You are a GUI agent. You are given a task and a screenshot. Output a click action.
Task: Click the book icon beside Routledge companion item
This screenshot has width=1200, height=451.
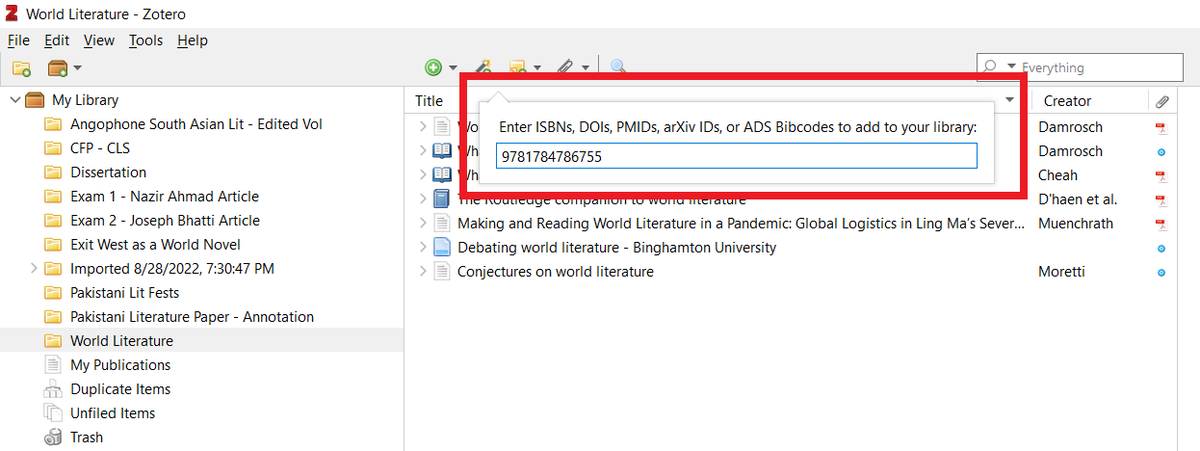(x=442, y=199)
